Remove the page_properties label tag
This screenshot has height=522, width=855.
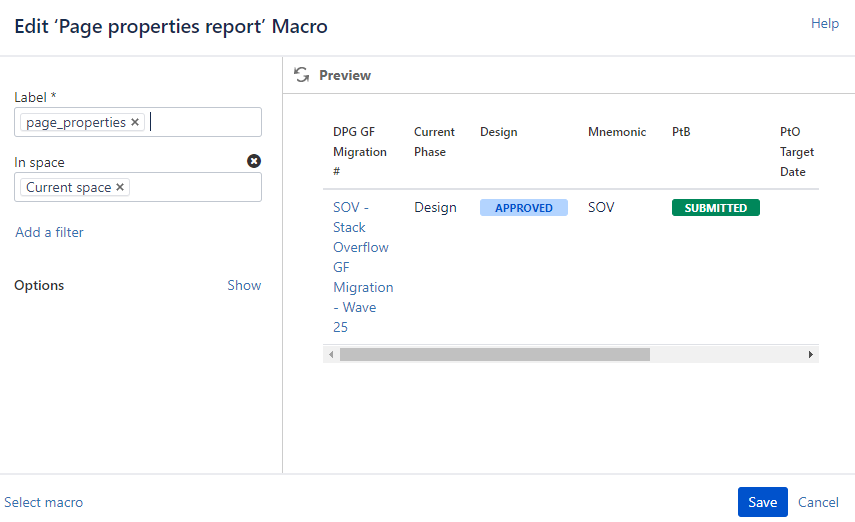click(135, 122)
